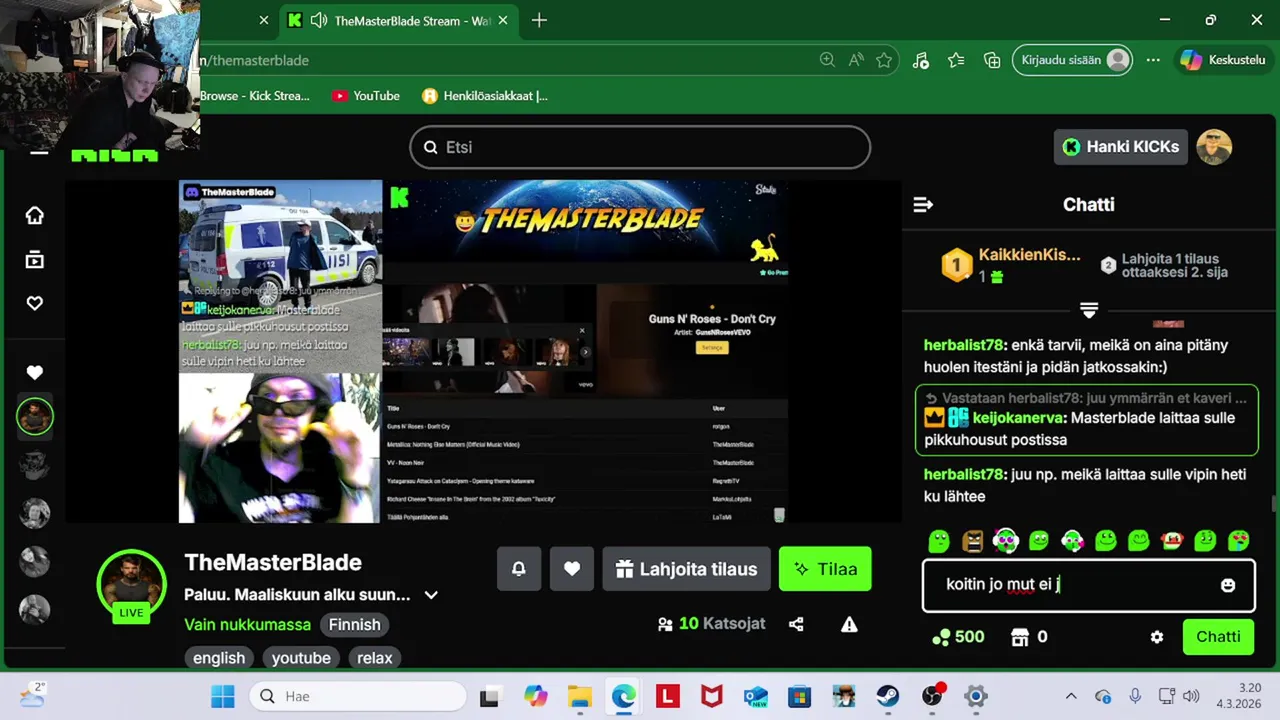Screen dimensions: 1280x720
Task: Share the stream via share icon
Action: (796, 624)
